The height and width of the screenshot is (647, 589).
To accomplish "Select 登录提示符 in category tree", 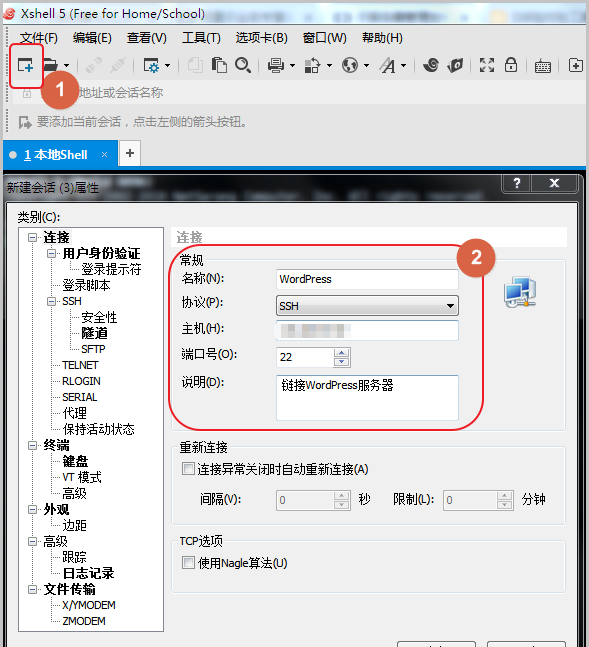I will coord(111,269).
